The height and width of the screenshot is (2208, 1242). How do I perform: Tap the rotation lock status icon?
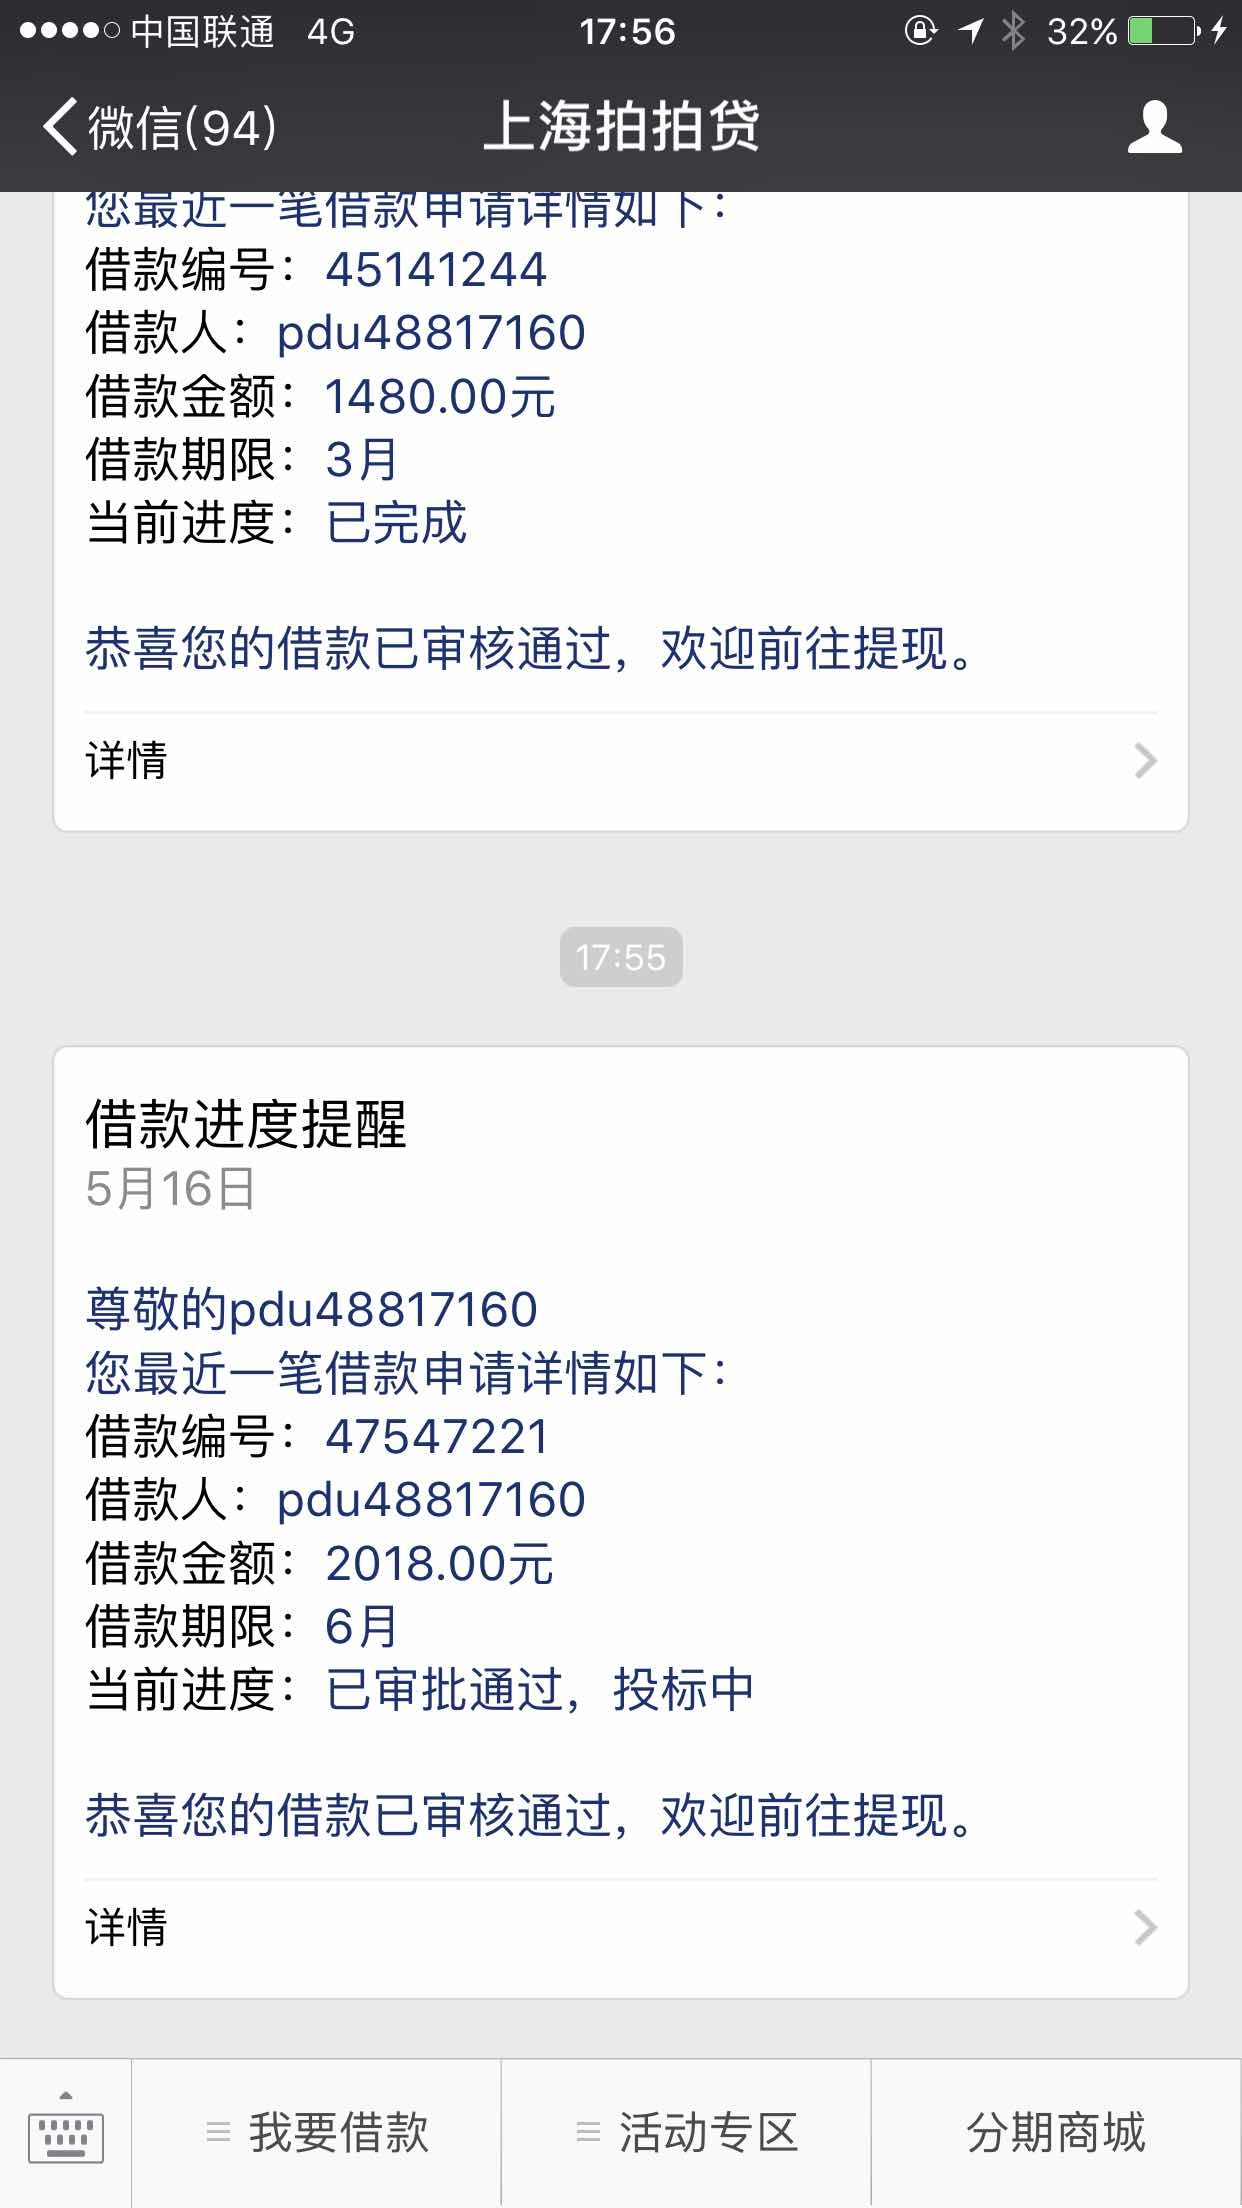pos(920,31)
